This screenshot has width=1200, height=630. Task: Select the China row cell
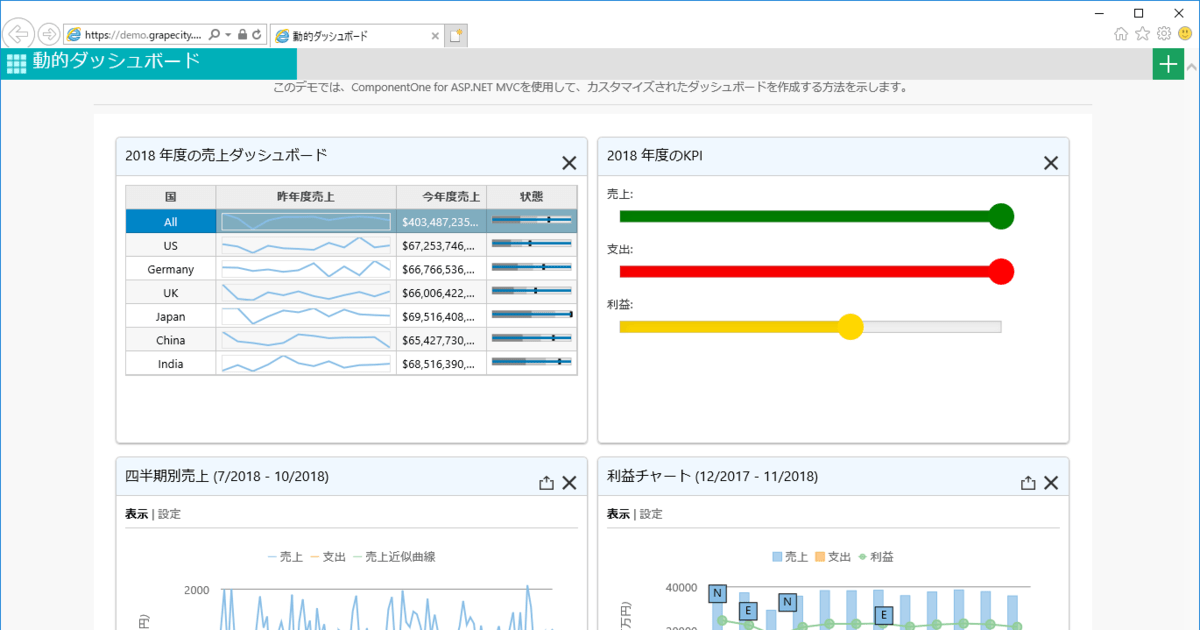click(171, 340)
